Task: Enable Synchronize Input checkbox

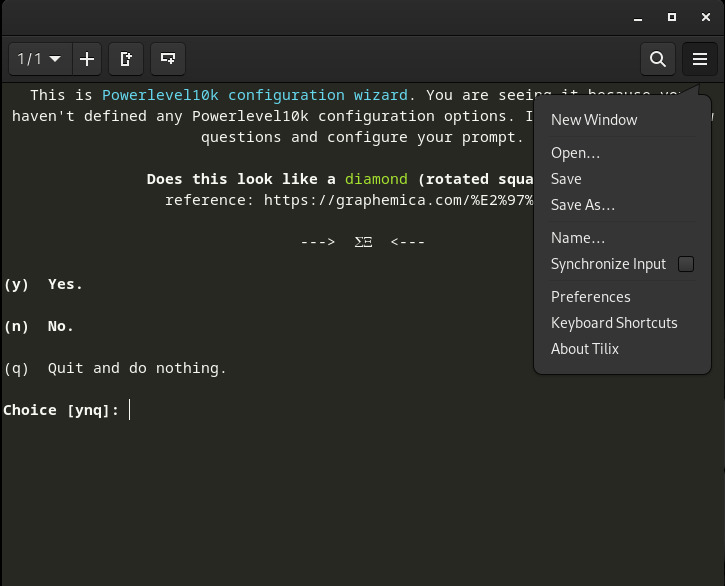Action: [686, 264]
